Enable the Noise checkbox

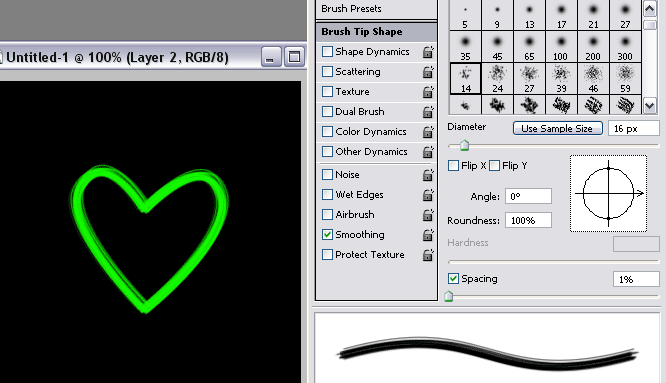pos(327,175)
